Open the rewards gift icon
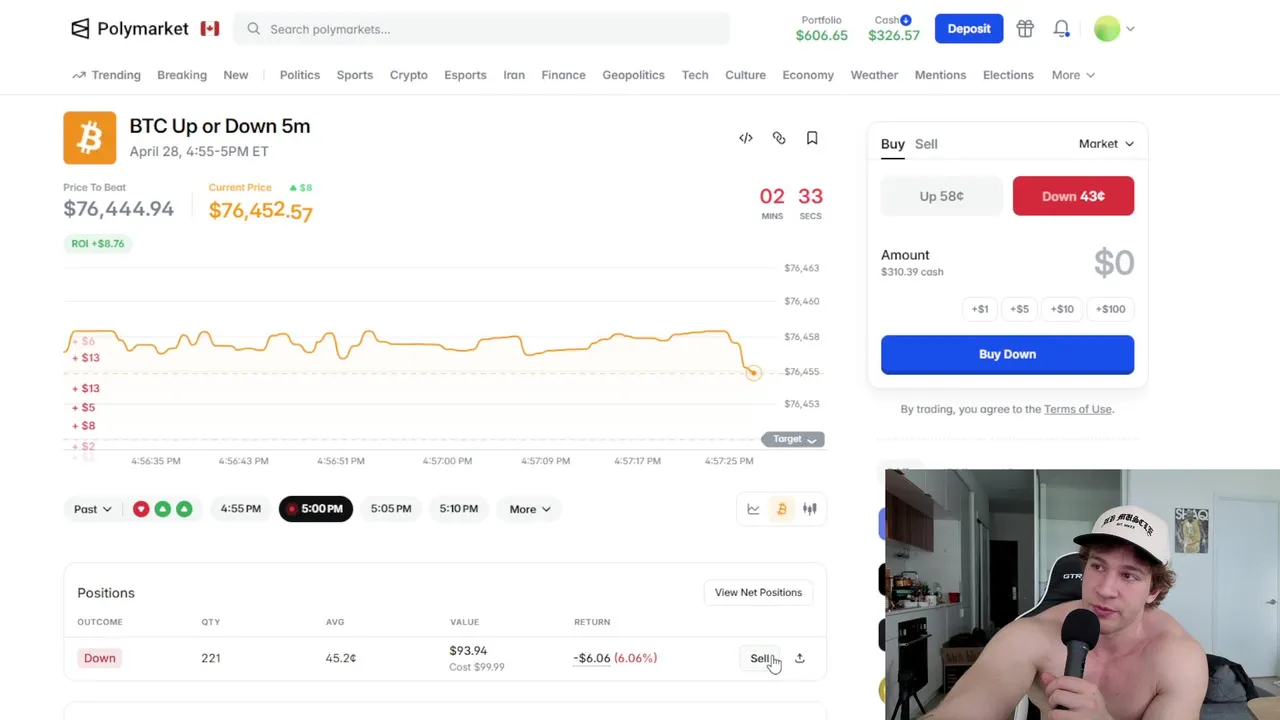 click(1025, 29)
